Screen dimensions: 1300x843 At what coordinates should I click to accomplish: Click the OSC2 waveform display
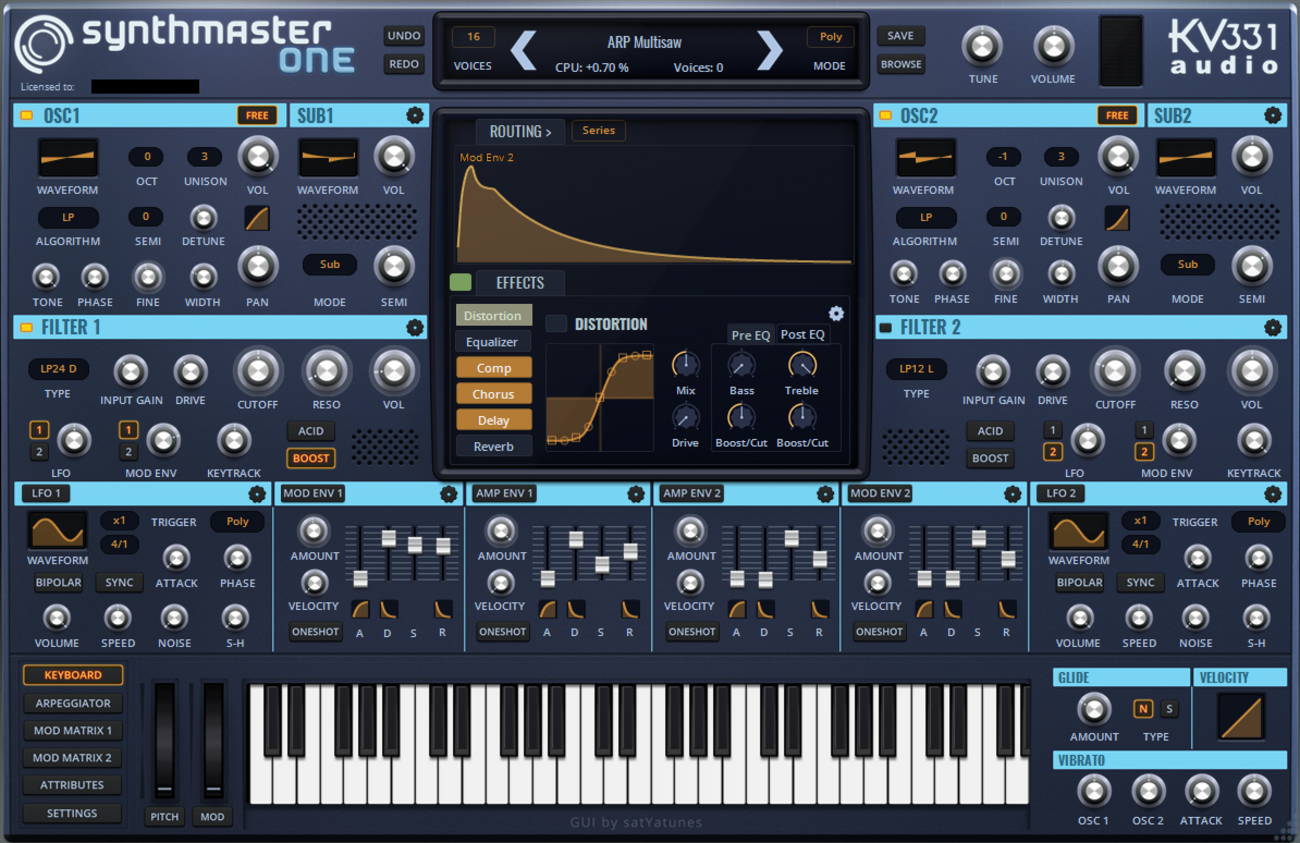click(925, 158)
